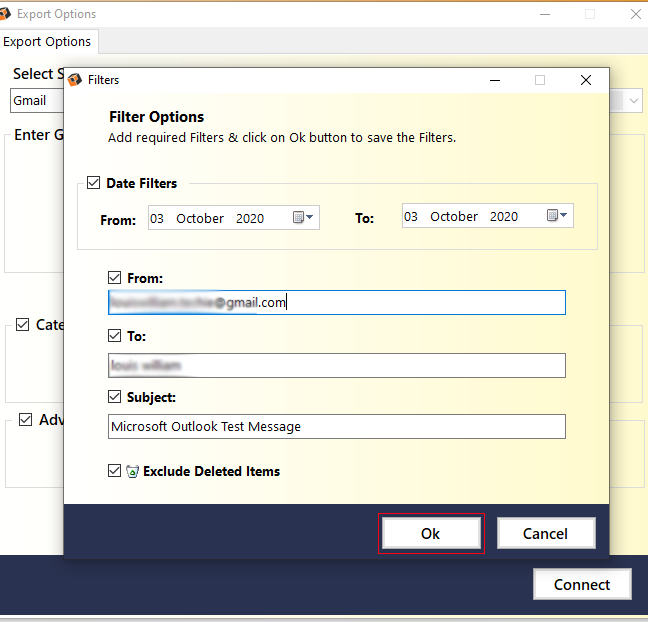Click the From email address field

[x=336, y=302]
